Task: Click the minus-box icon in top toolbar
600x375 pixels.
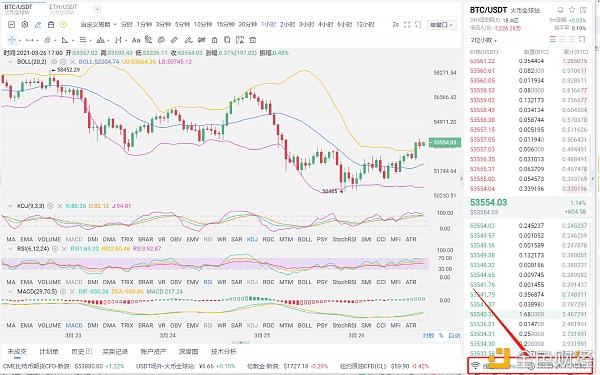Action: click(x=11, y=25)
